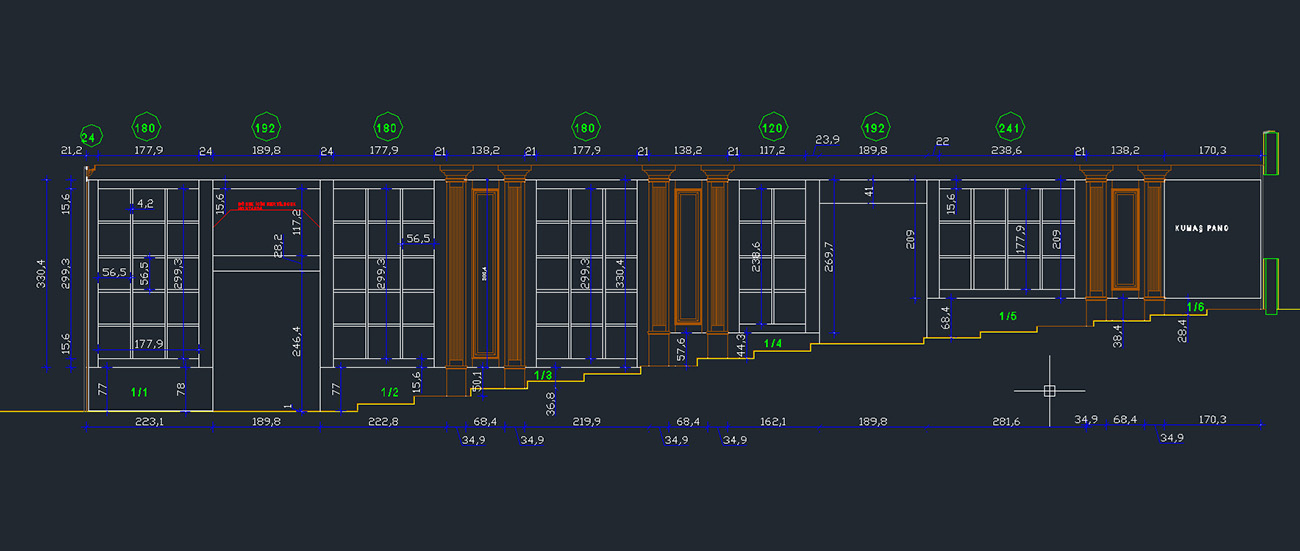Select the green polygon marker labeled 241
1300x551 pixels.
coord(1010,128)
